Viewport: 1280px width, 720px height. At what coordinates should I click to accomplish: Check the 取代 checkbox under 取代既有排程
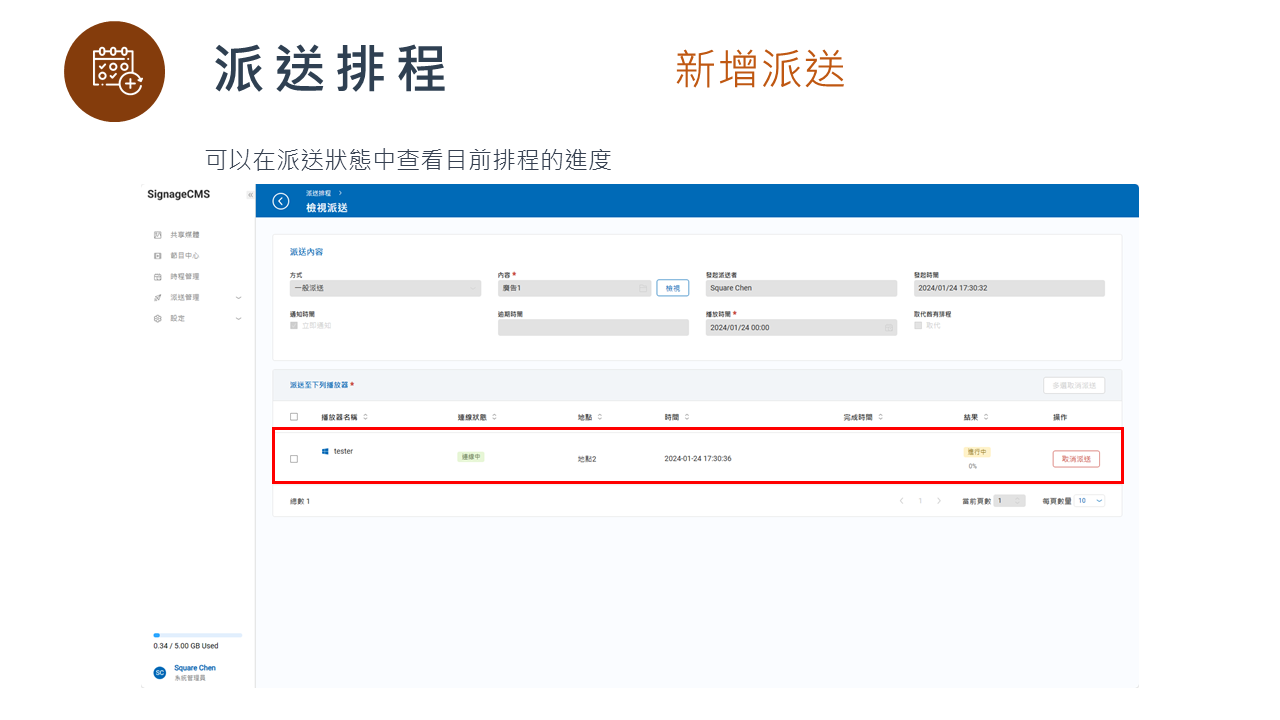click(917, 325)
